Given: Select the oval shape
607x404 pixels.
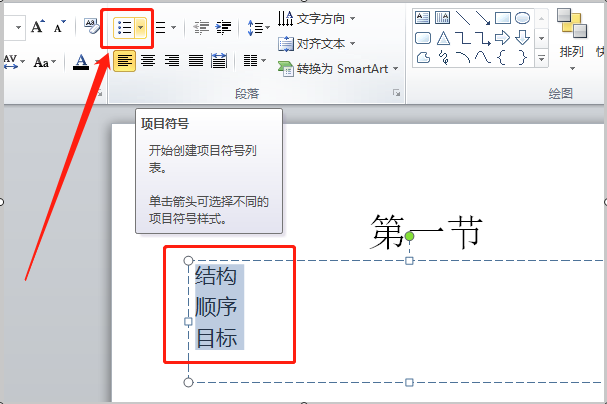Looking at the screenshot, I should (522, 18).
